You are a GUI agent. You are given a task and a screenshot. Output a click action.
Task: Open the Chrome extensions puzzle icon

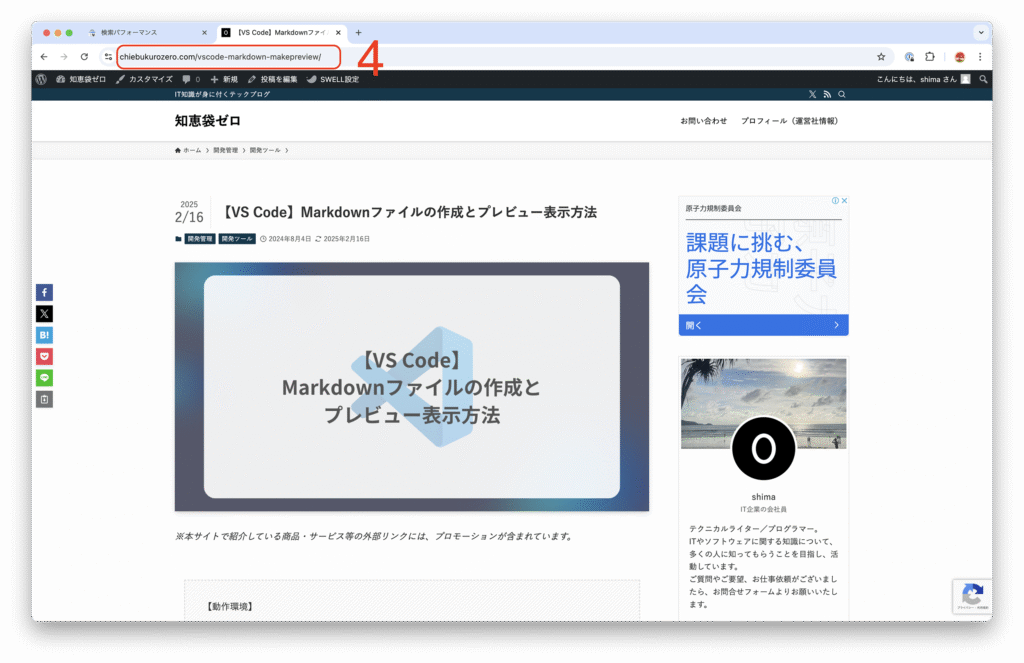(x=930, y=57)
